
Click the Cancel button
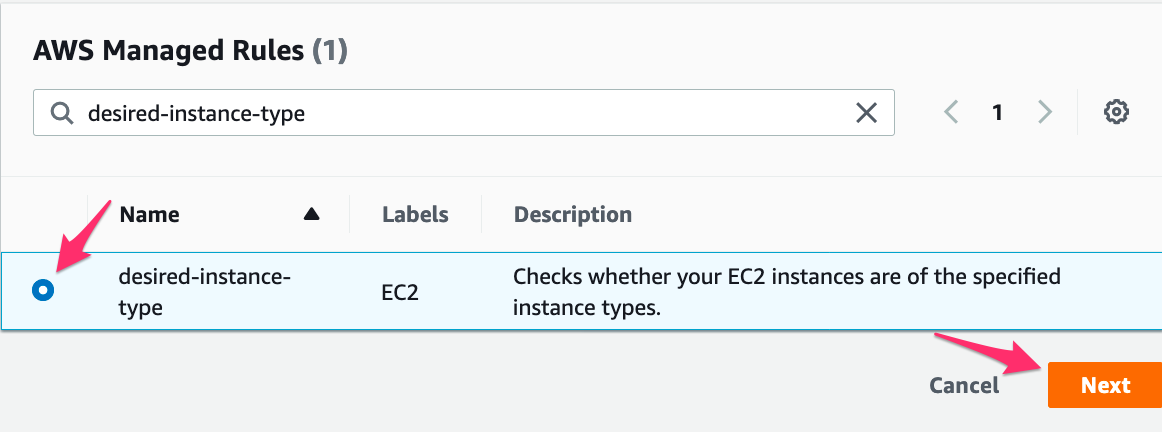coord(963,385)
